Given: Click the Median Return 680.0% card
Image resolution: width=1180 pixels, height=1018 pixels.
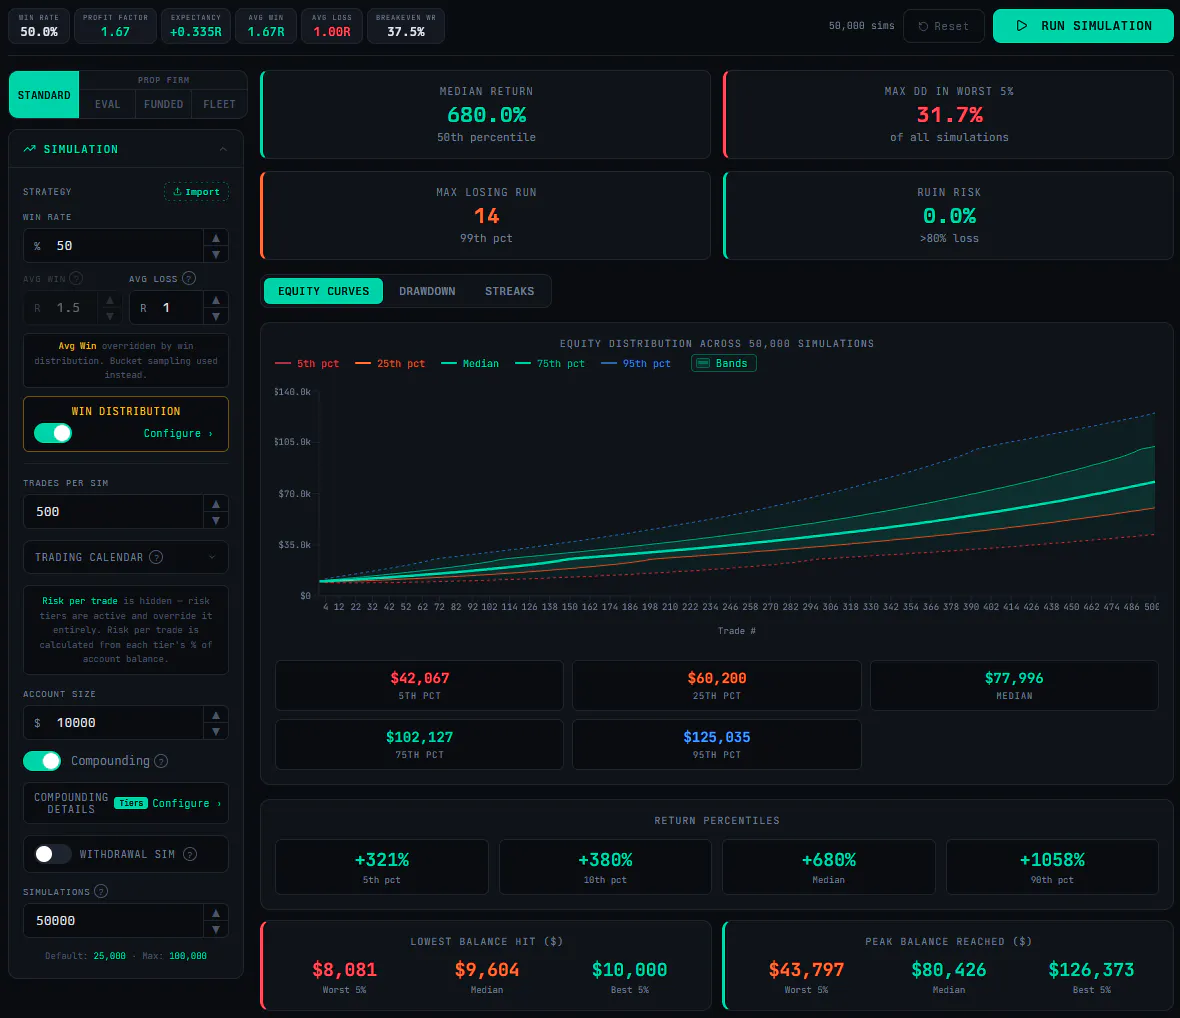Looking at the screenshot, I should (x=486, y=114).
